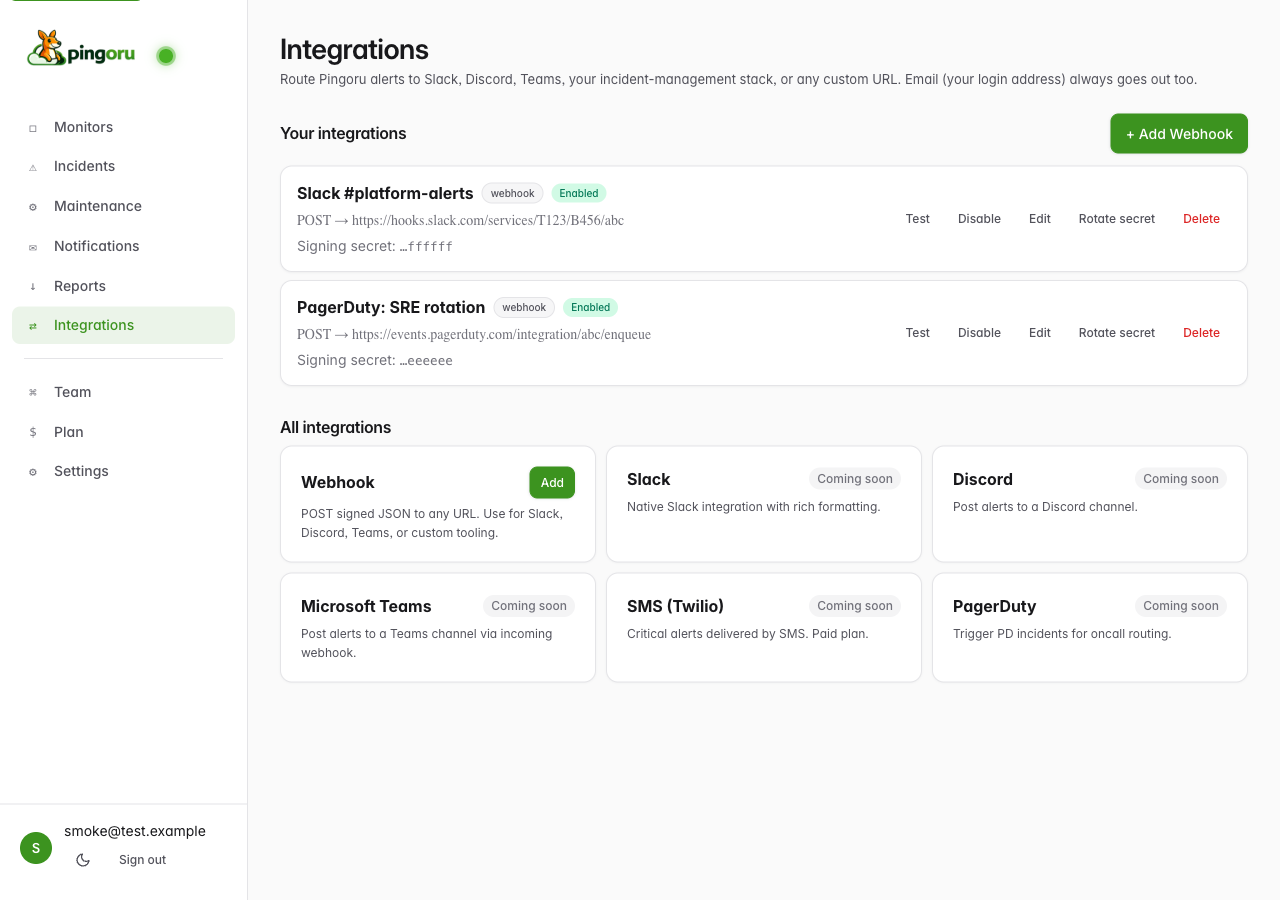Sign out of the account
This screenshot has width=1280, height=900.
tap(142, 859)
